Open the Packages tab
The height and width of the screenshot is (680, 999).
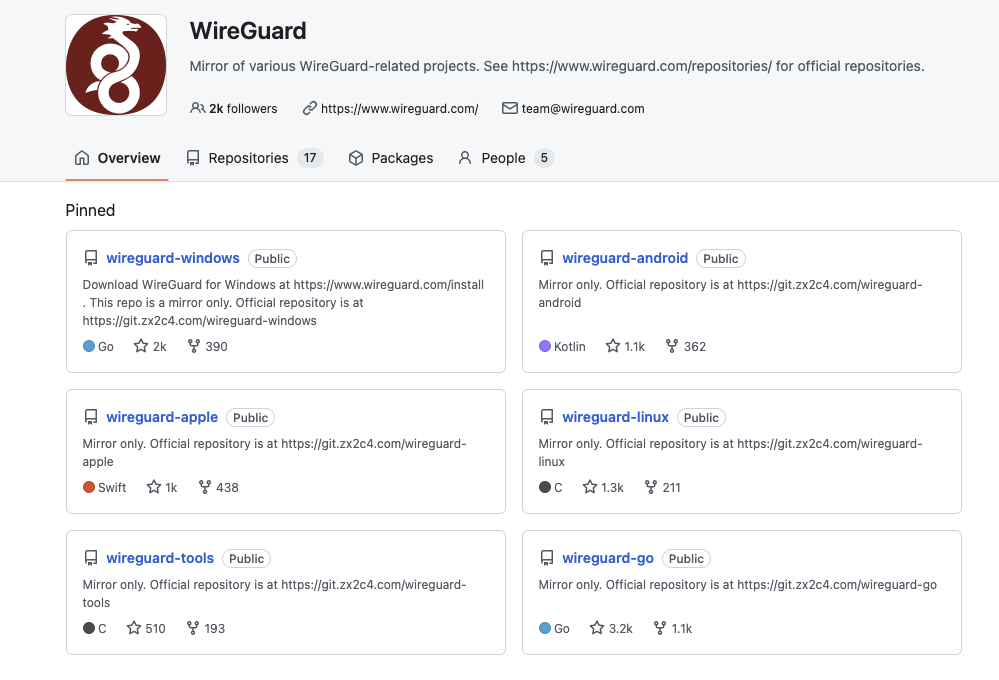tap(391, 158)
